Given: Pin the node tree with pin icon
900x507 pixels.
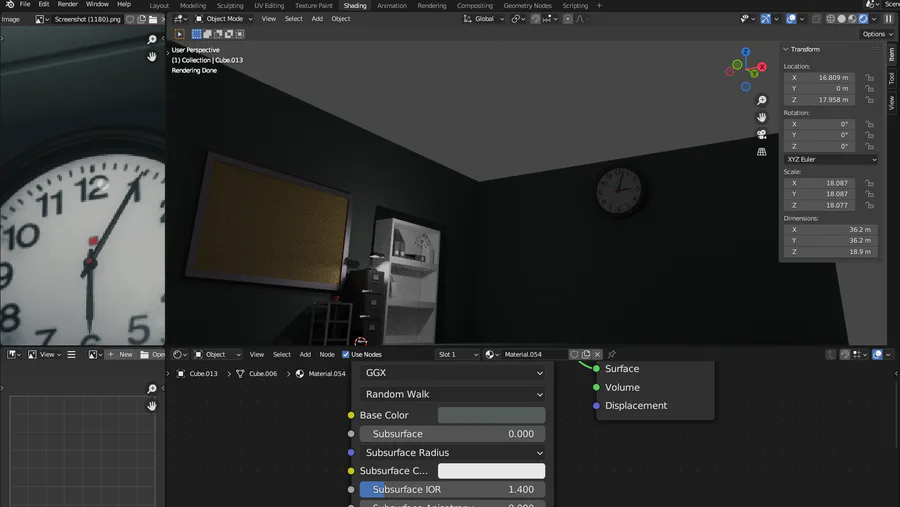Looking at the screenshot, I should click(x=612, y=354).
